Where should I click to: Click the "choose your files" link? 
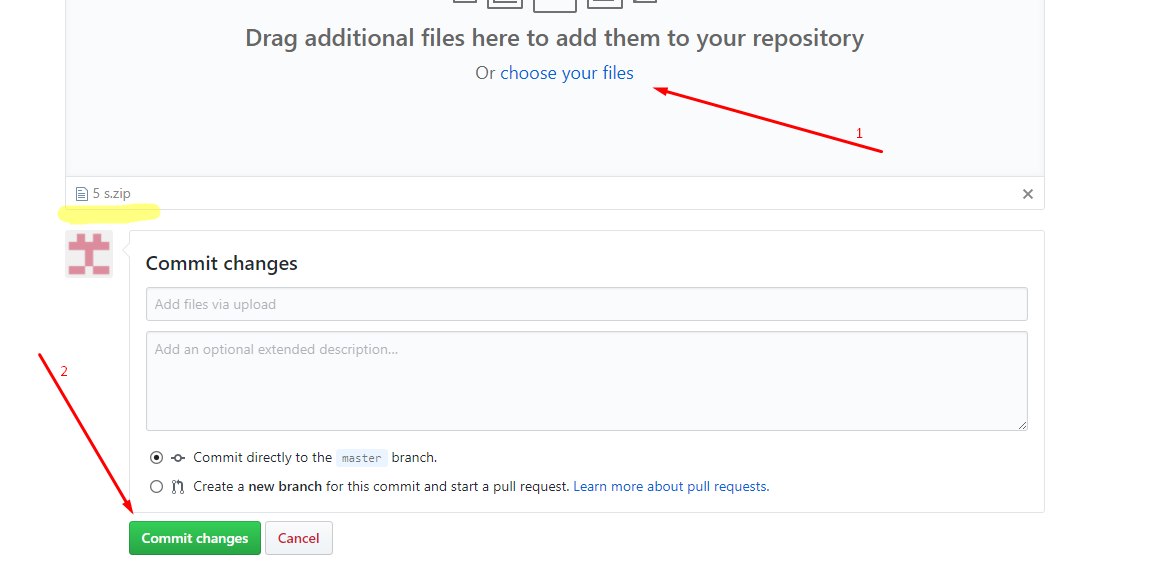point(566,73)
